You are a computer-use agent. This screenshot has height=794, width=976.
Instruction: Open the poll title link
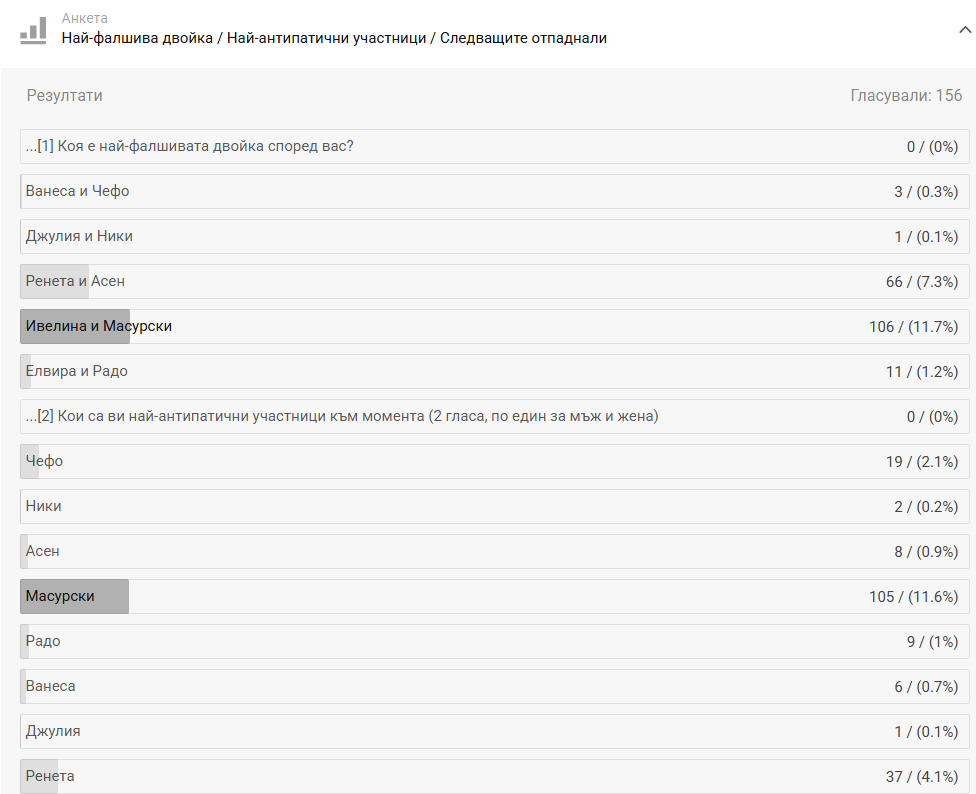334,38
